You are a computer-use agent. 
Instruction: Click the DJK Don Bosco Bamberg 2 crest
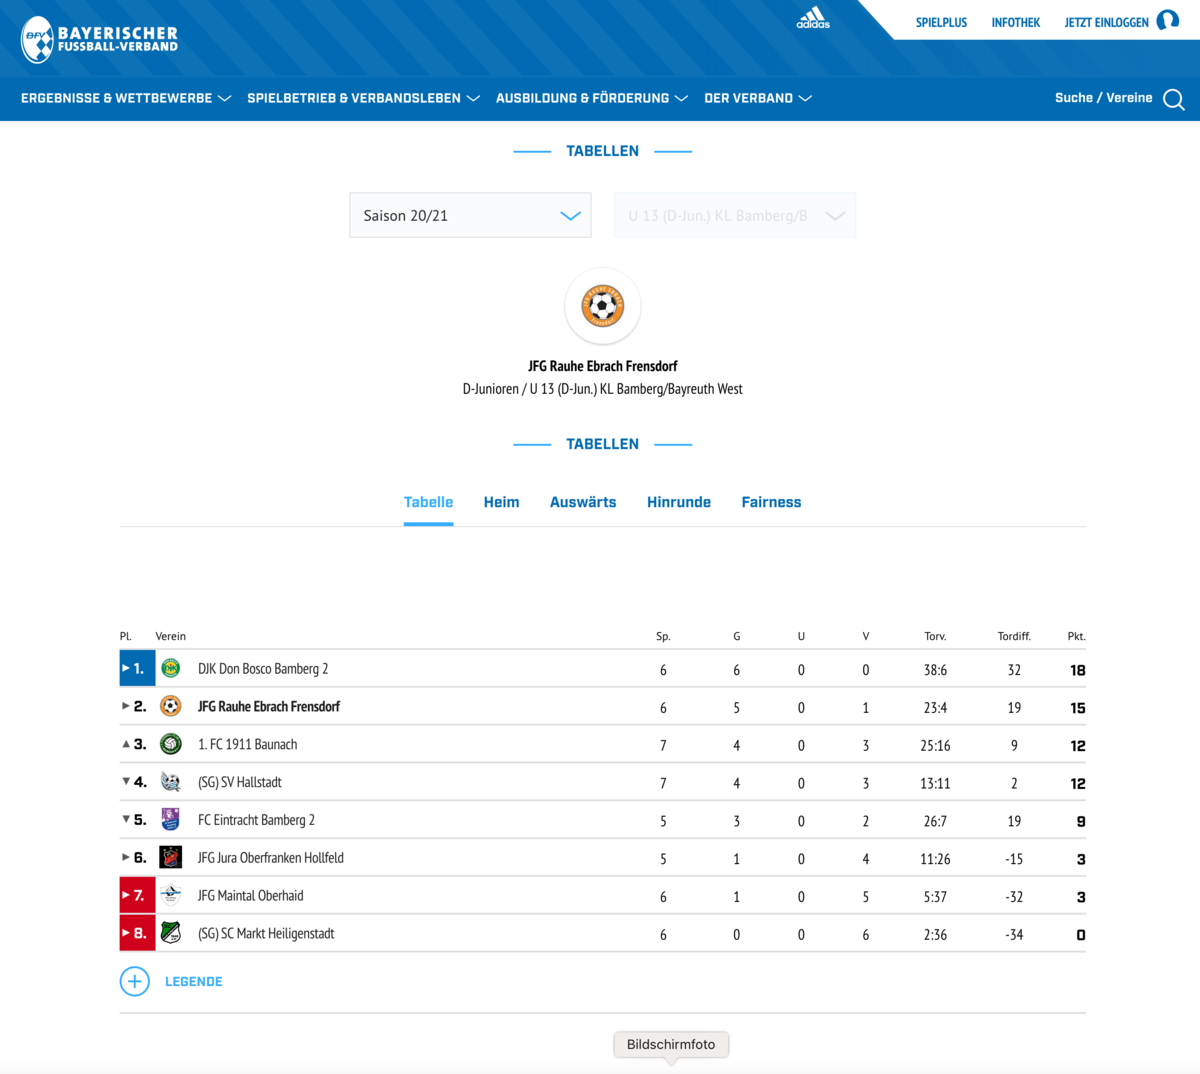pos(171,668)
